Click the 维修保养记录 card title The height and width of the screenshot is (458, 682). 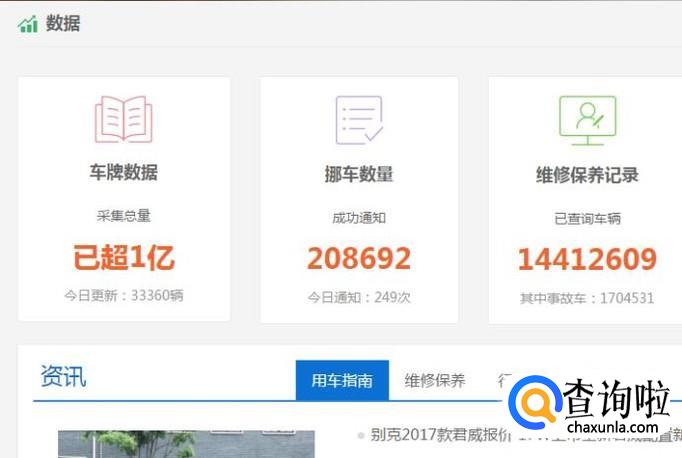587,175
